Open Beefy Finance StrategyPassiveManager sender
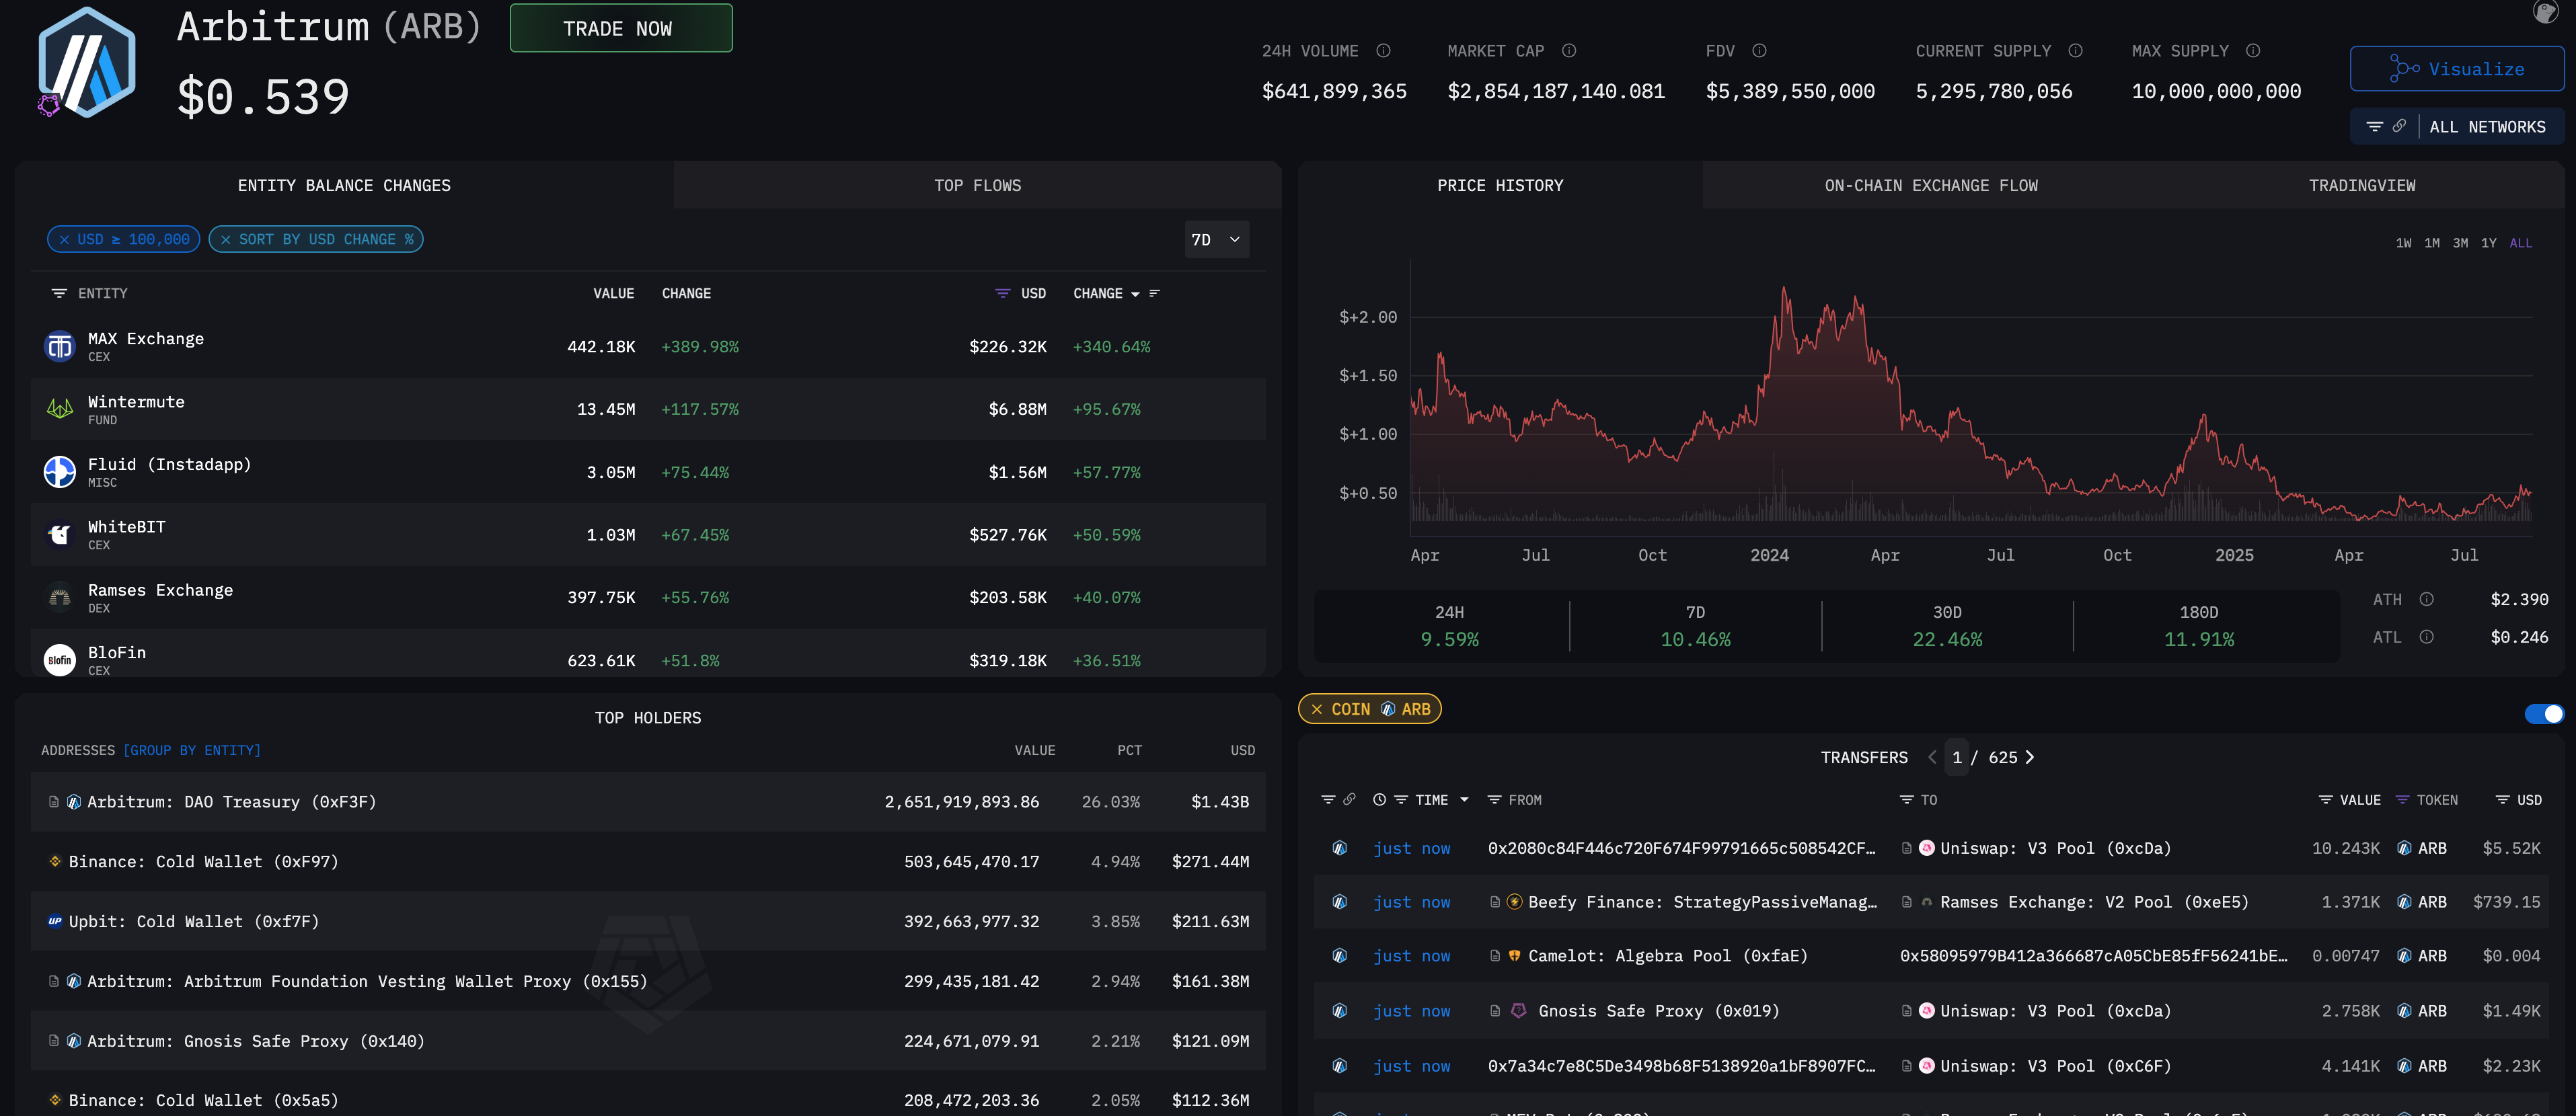The image size is (2576, 1116). pos(1702,902)
